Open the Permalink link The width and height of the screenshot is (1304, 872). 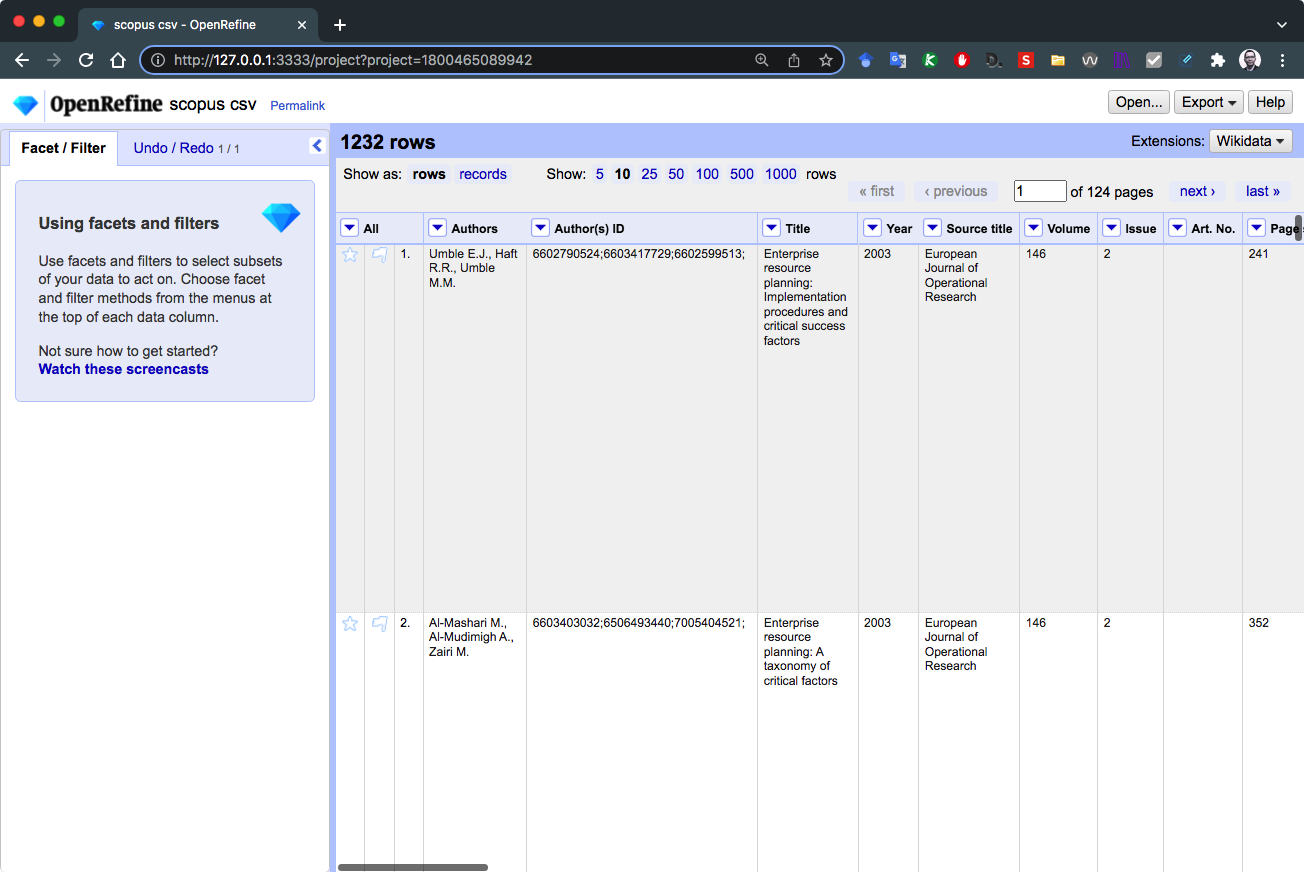tap(297, 106)
